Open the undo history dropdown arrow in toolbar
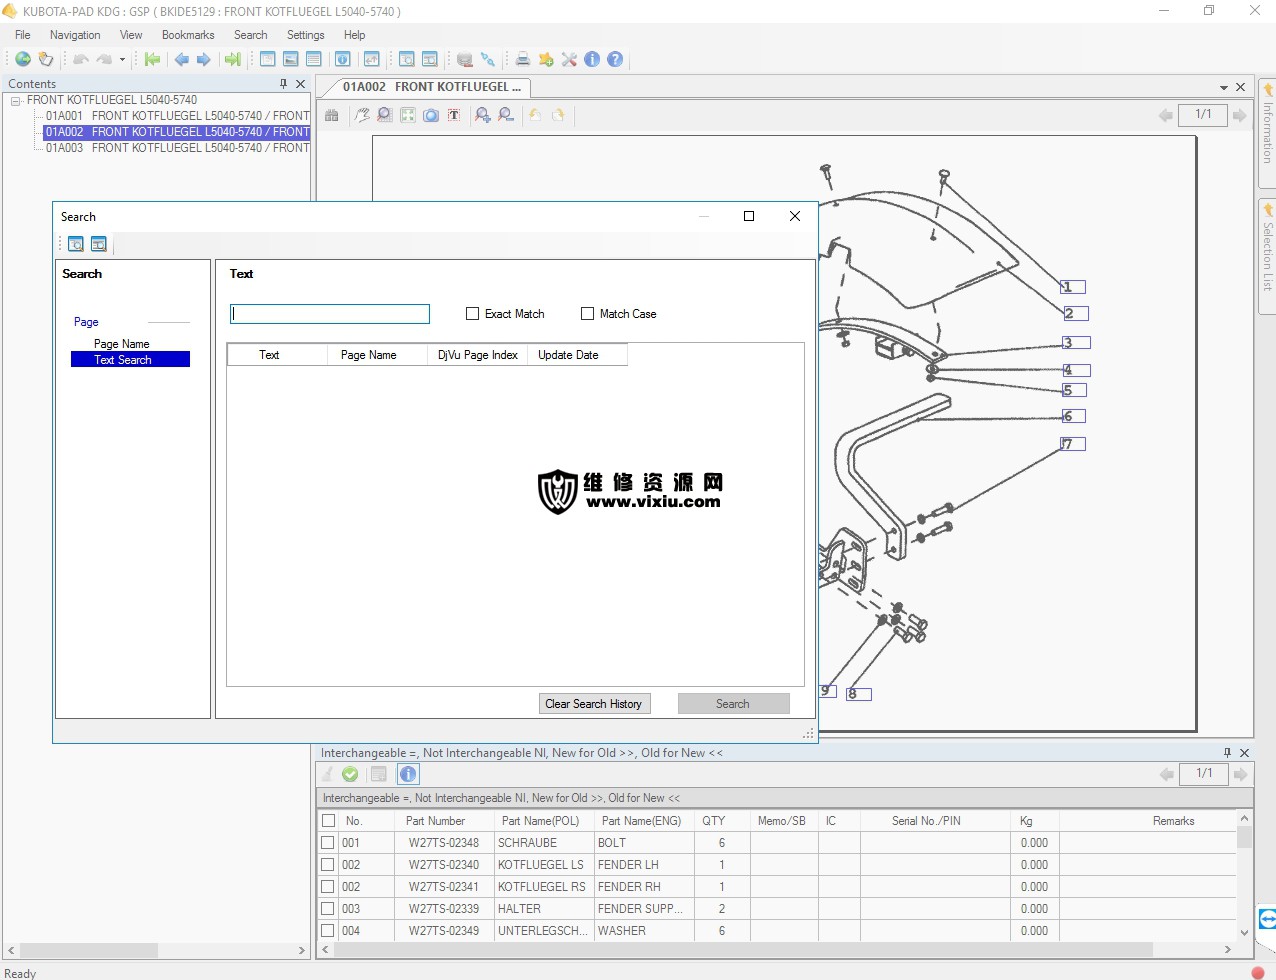1276x980 pixels. (122, 59)
